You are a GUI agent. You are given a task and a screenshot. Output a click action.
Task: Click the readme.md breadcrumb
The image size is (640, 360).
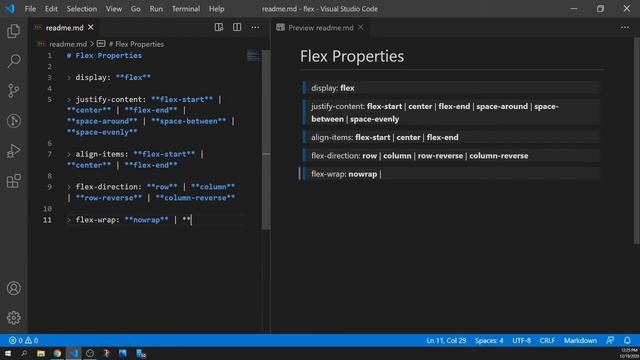tap(68, 44)
